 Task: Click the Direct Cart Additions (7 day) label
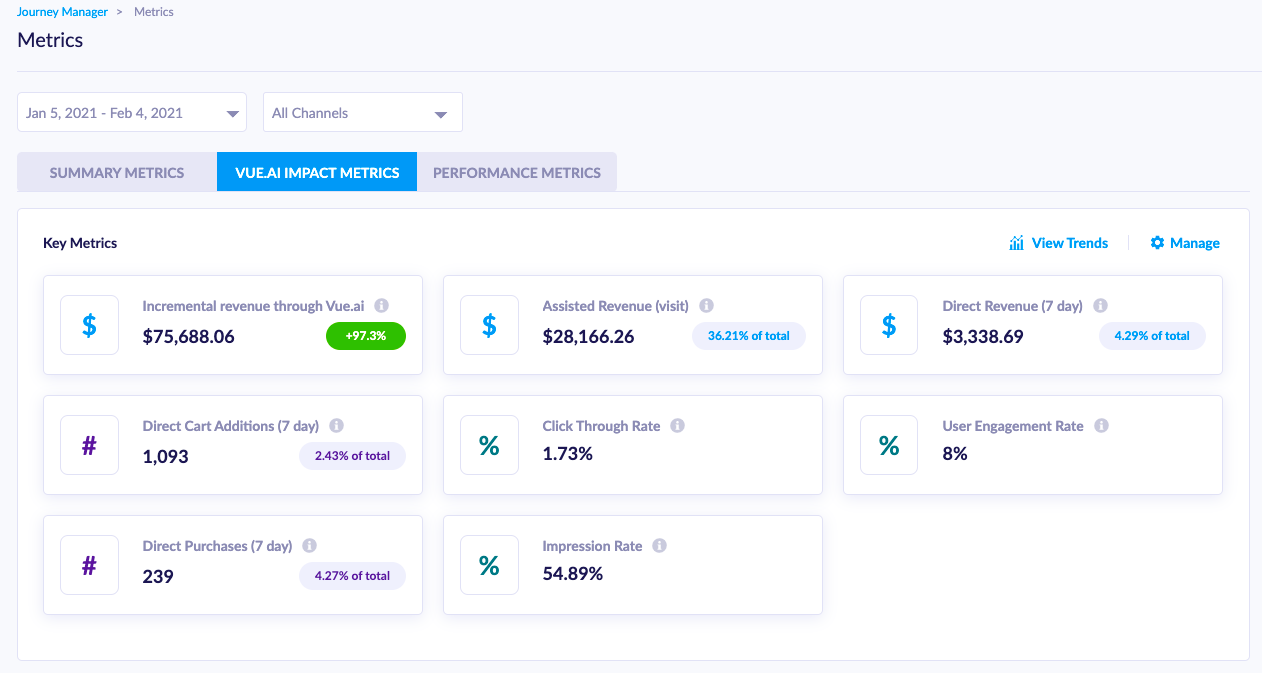231,426
